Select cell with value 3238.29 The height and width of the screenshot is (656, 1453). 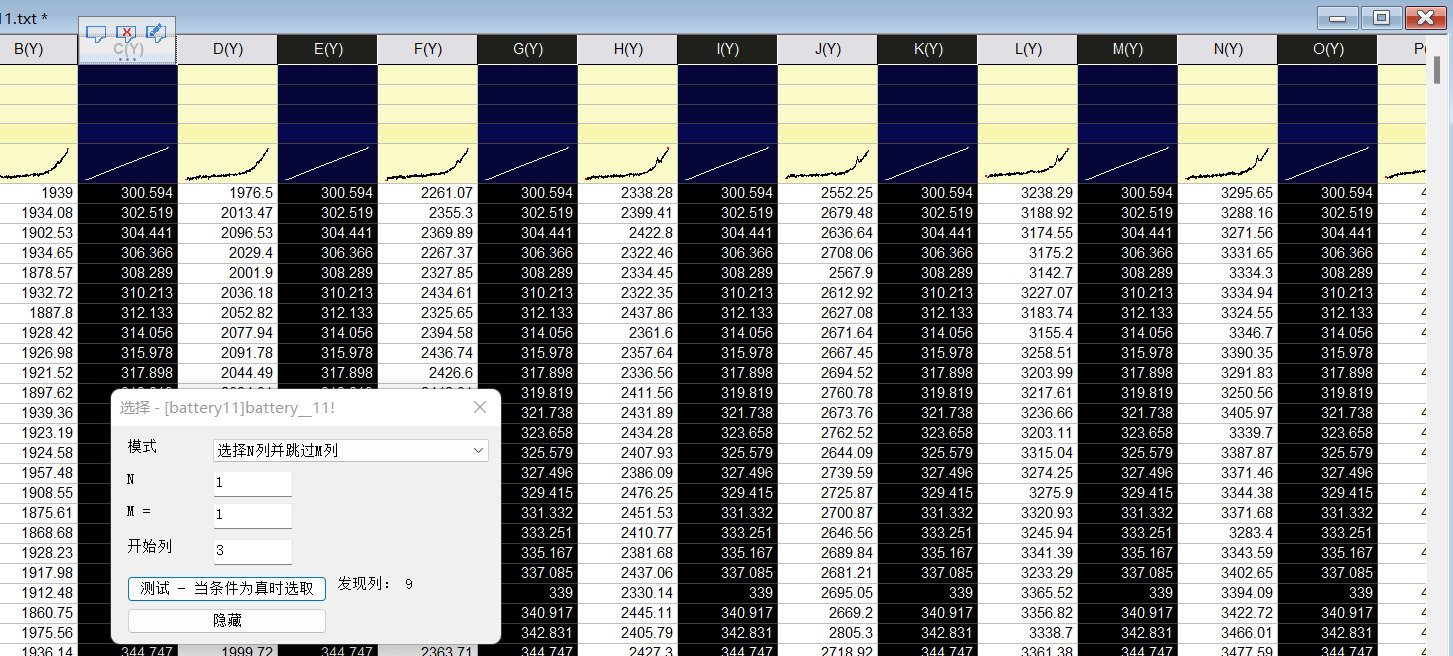coord(1027,193)
